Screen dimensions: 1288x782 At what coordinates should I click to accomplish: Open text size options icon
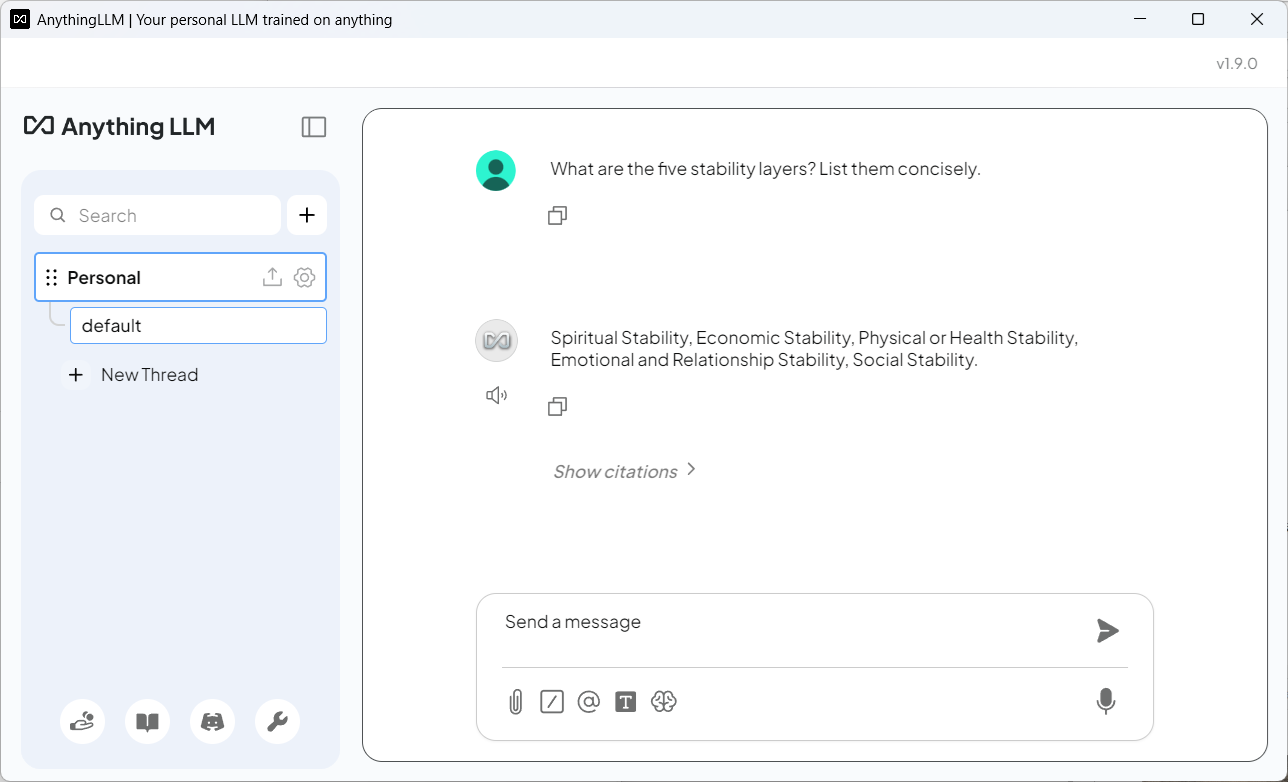pyautogui.click(x=626, y=702)
